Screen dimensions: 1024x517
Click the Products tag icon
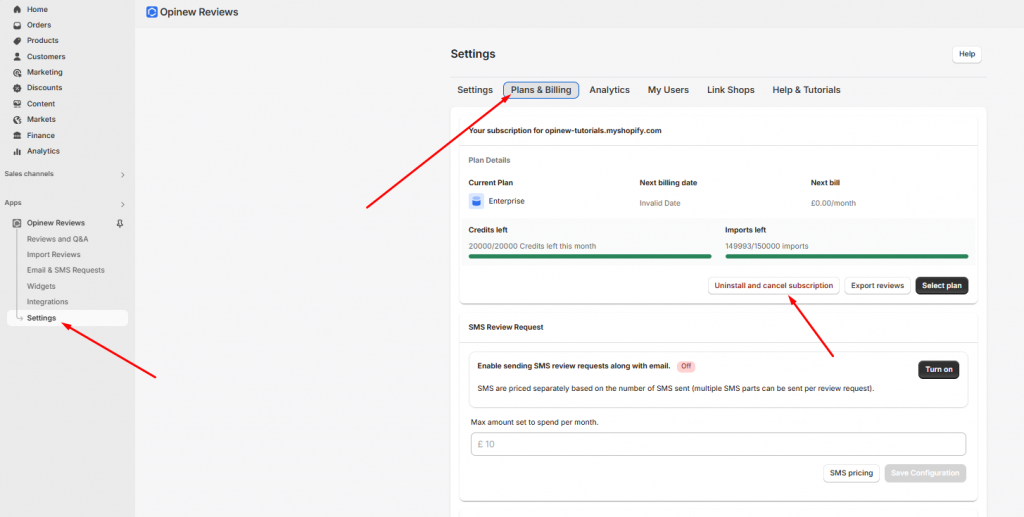[x=17, y=41]
